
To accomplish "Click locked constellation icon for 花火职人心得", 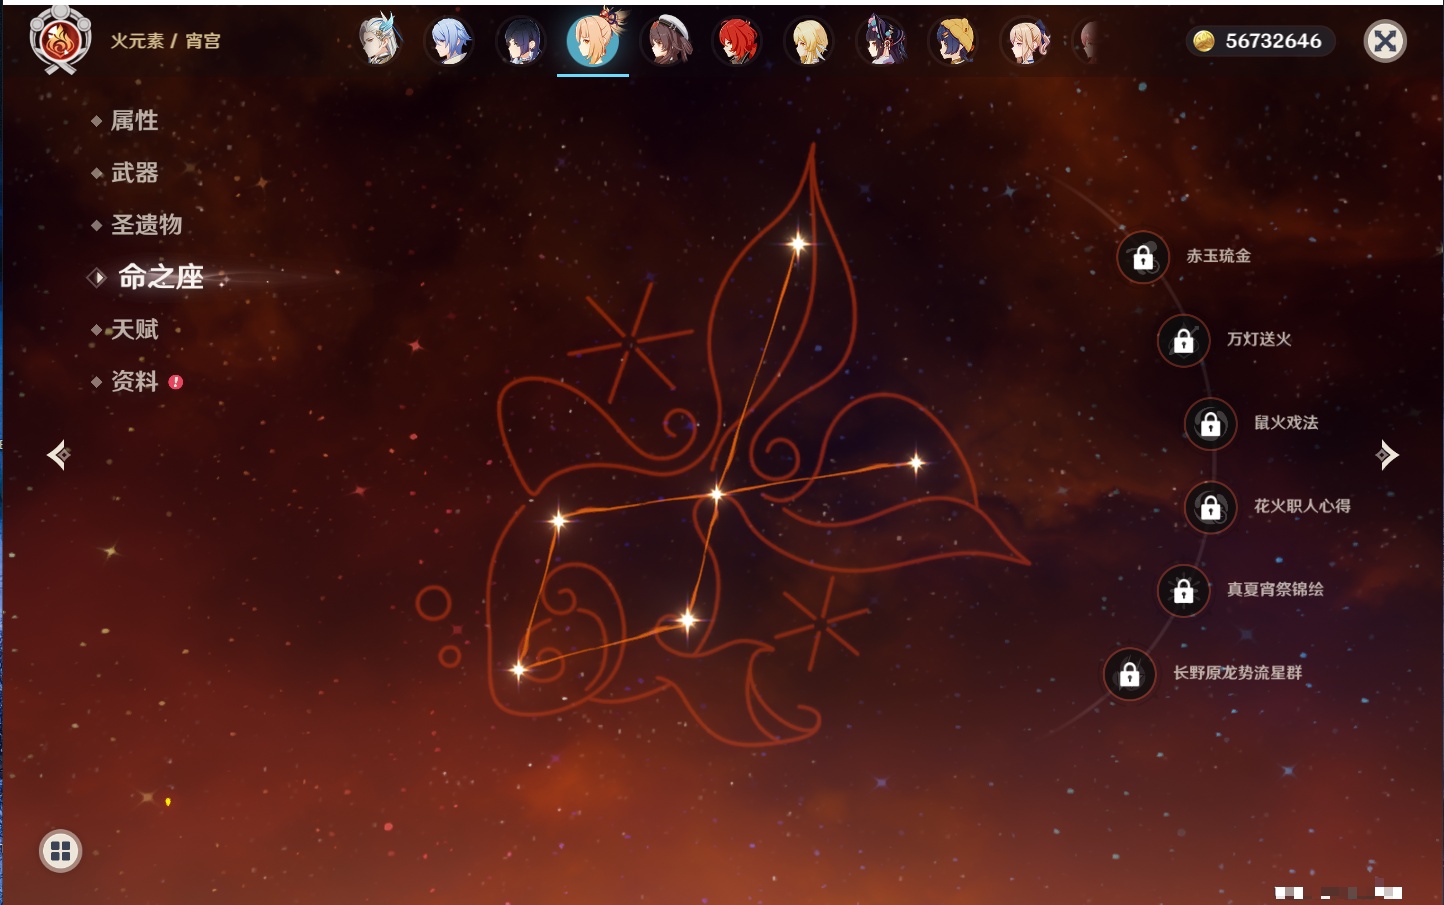I will tap(1210, 507).
